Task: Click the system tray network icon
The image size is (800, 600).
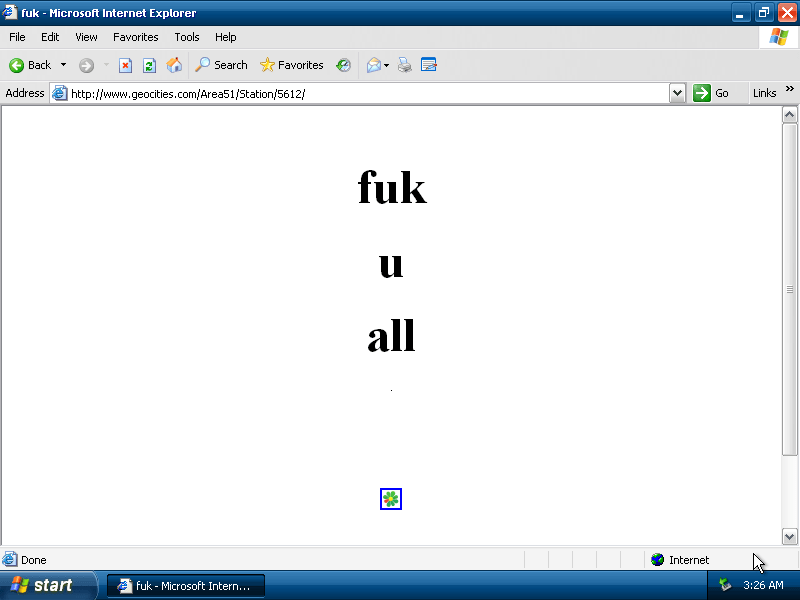Action: click(x=725, y=584)
